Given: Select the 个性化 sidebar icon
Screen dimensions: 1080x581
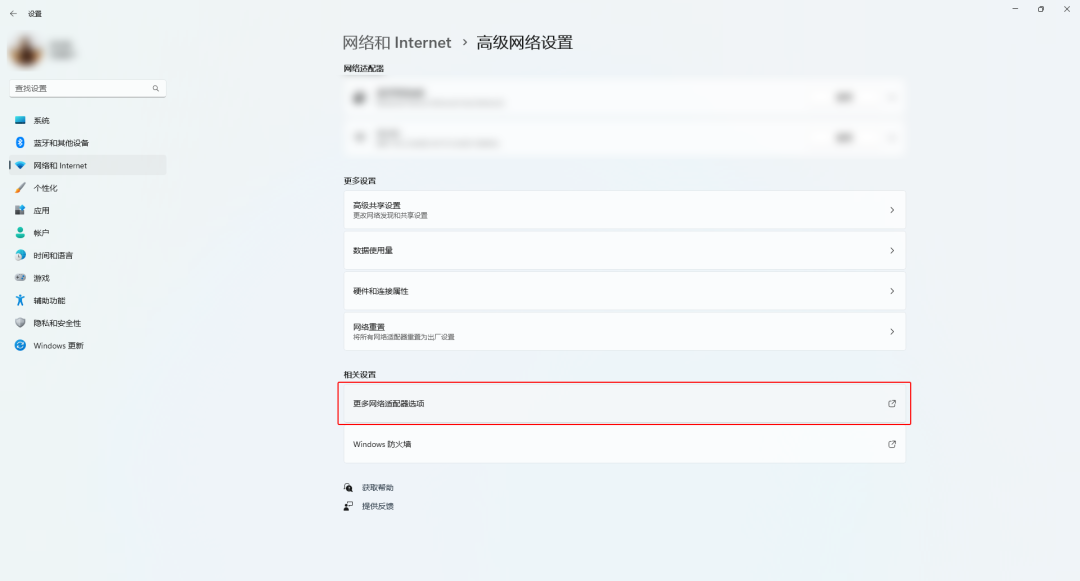Looking at the screenshot, I should pyautogui.click(x=46, y=187).
